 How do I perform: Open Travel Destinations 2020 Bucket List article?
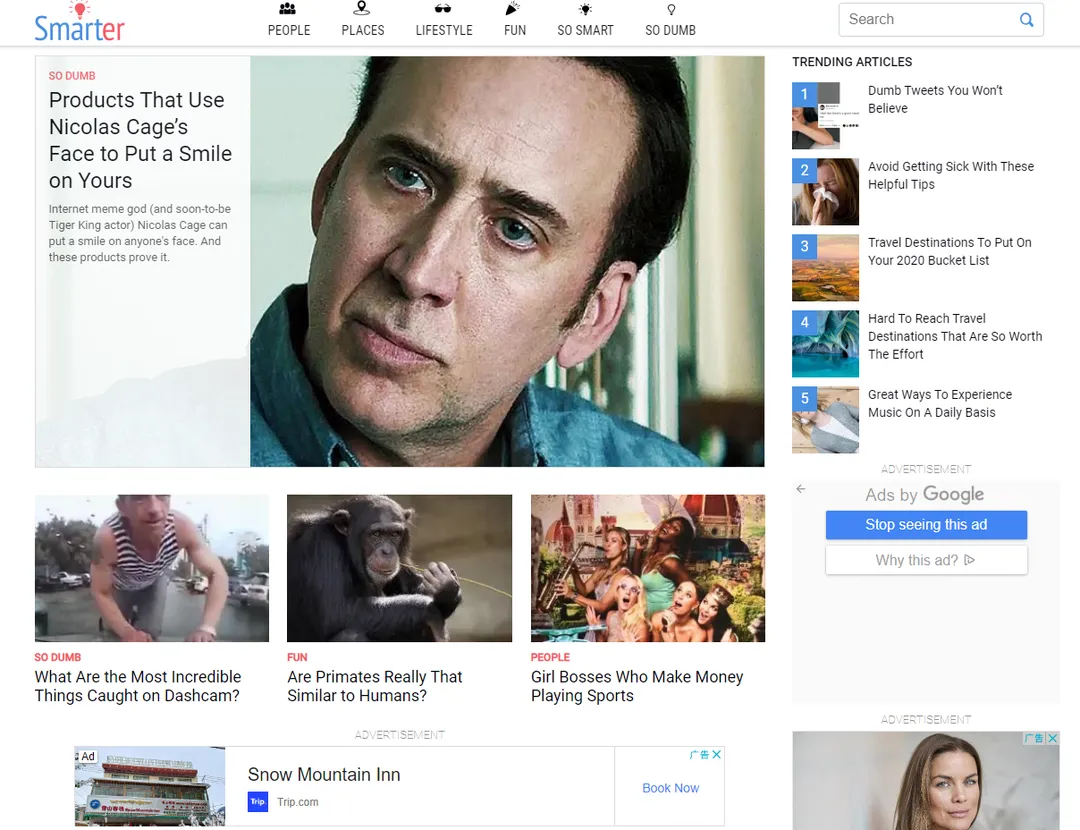click(950, 251)
